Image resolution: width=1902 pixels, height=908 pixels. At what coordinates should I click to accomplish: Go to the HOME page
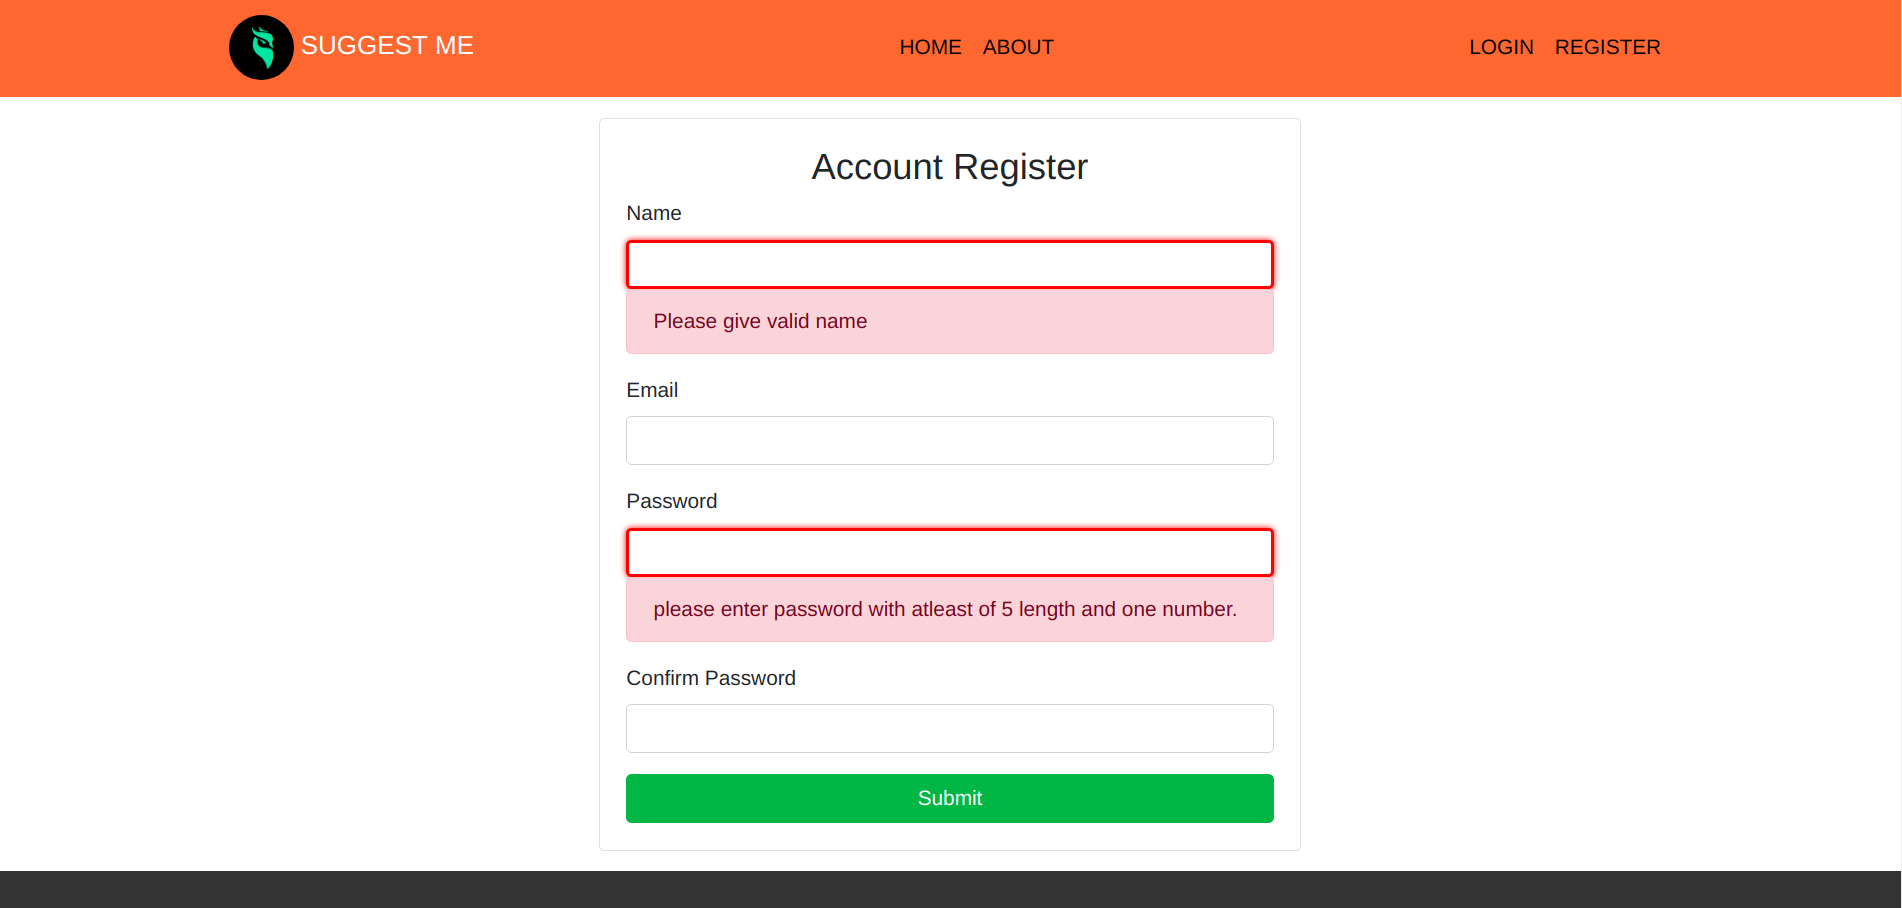tap(930, 47)
